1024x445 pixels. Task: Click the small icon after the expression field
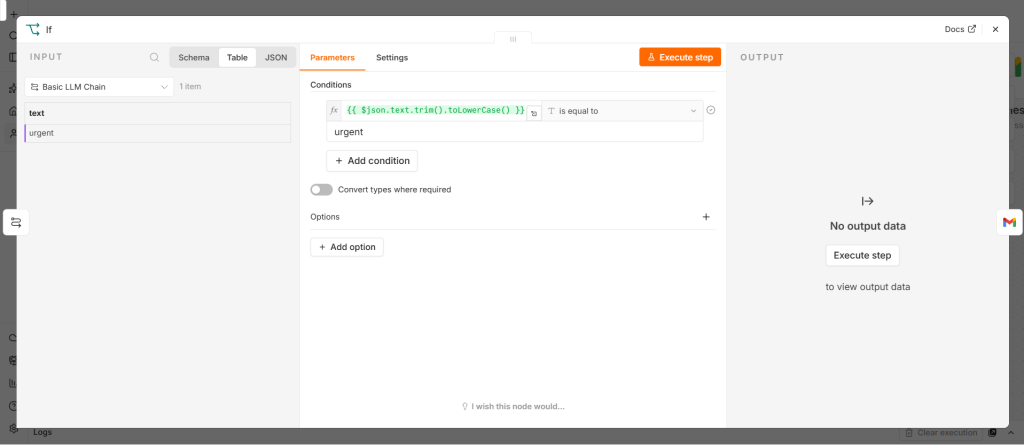coord(534,113)
